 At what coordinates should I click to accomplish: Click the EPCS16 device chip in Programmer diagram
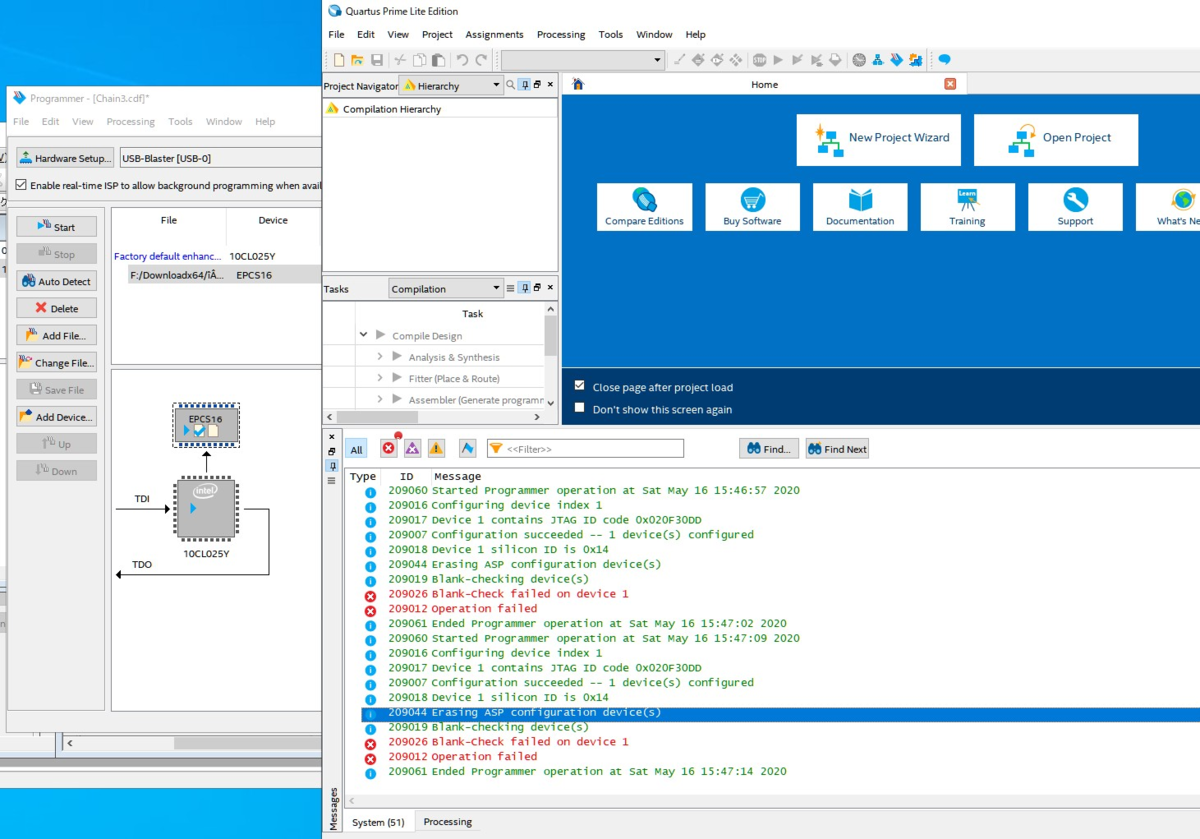point(206,426)
